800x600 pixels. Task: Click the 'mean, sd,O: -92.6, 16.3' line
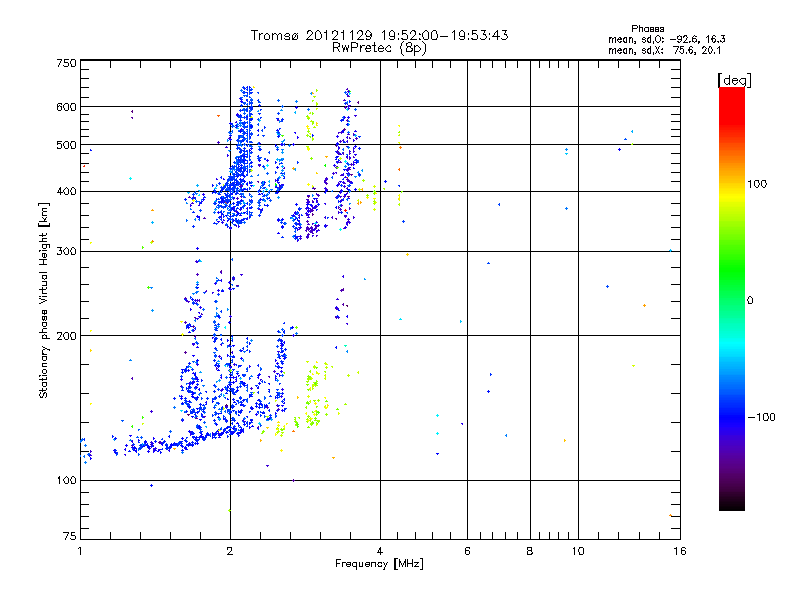(666, 39)
